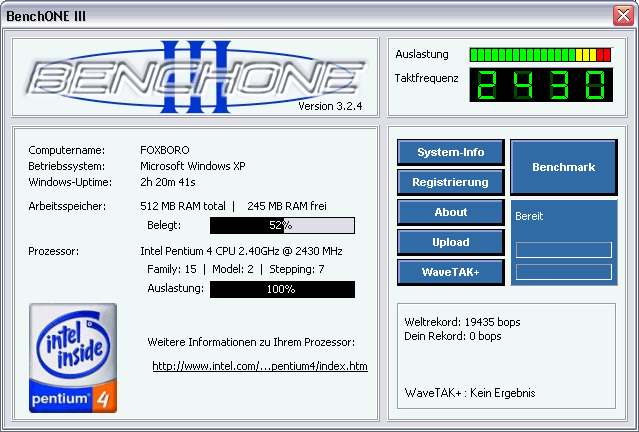The width and height of the screenshot is (639, 432).
Task: Click the Auslastung LED load meter
Action: pyautogui.click(x=540, y=55)
